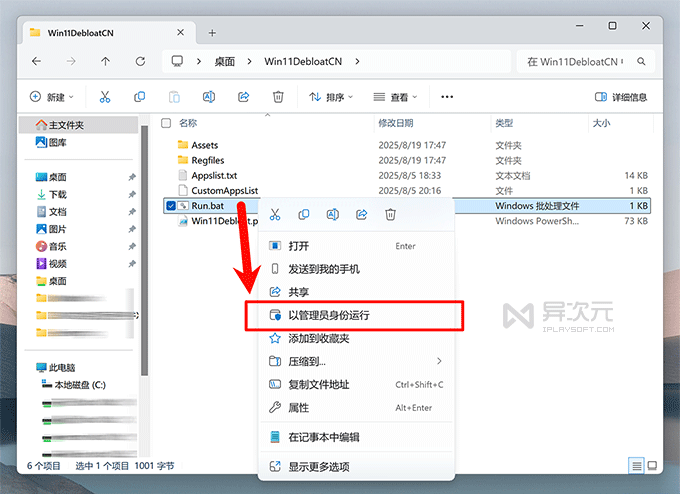Select the Assets folder row
This screenshot has width=680, height=494.
click(407, 145)
